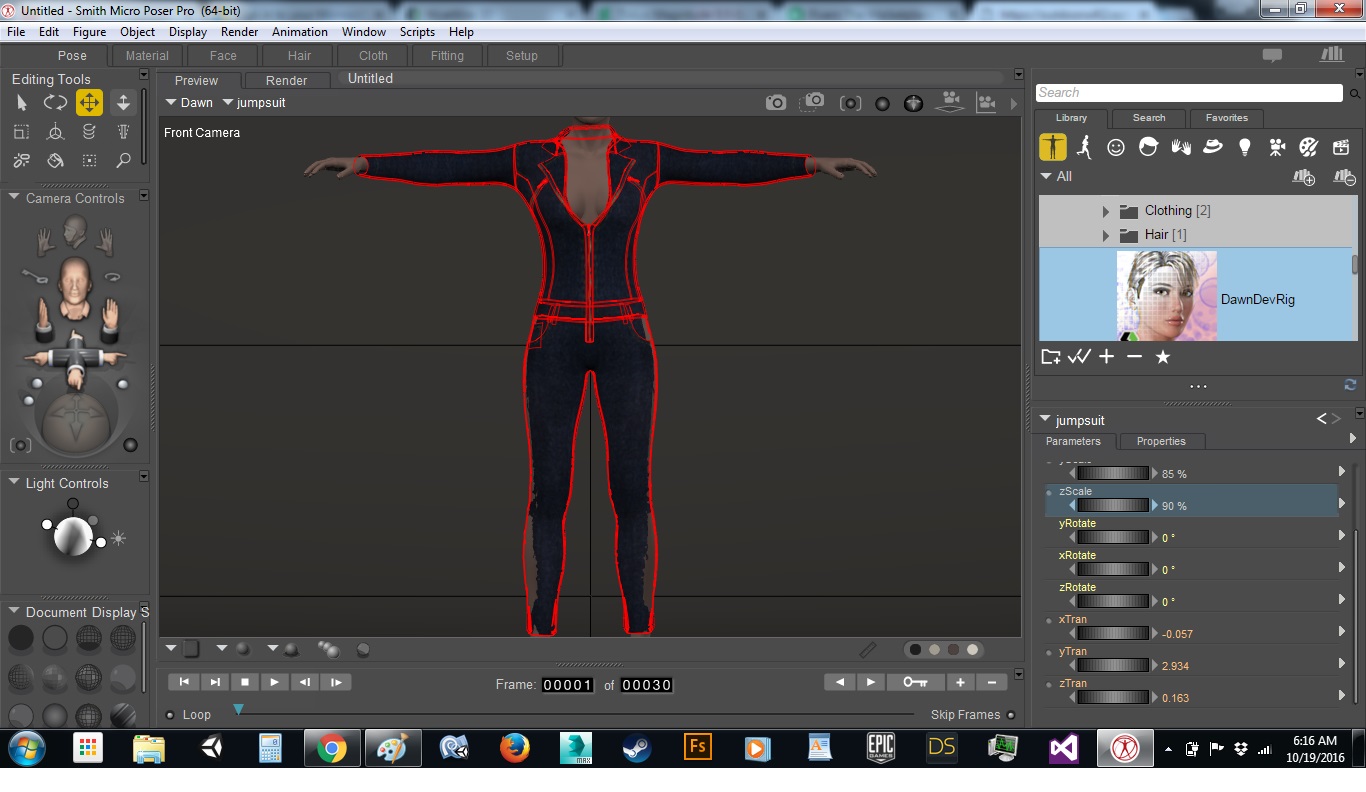Open the Materials library category (palette)

click(x=1308, y=148)
